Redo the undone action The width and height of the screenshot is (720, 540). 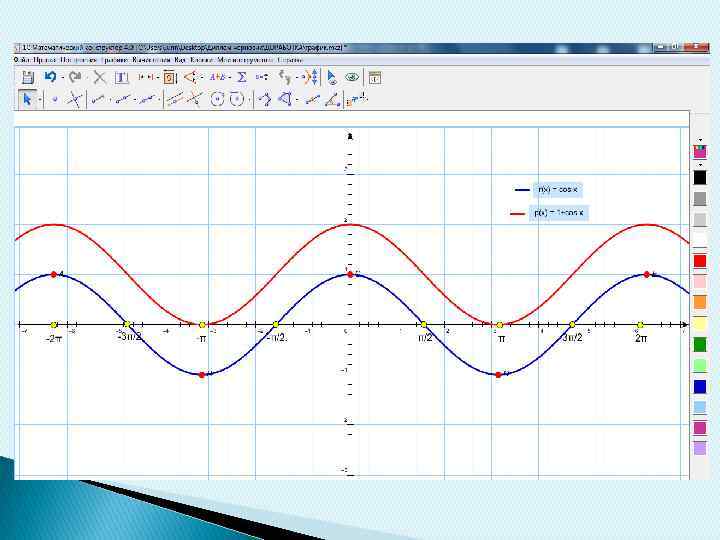coord(75,77)
